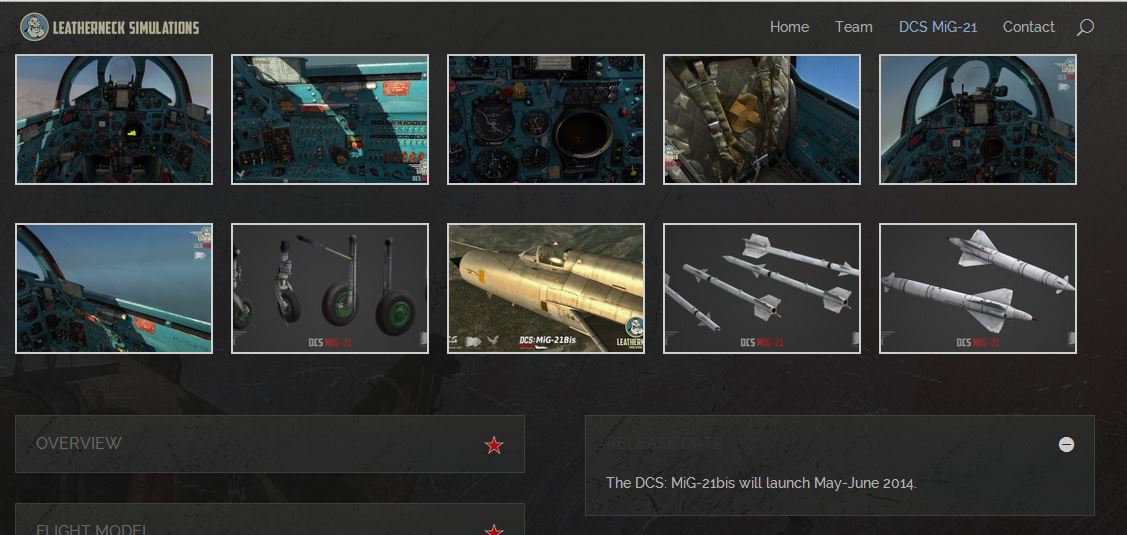Open the two large missiles thumbnail
This screenshot has height=535, width=1127.
pyautogui.click(x=978, y=288)
